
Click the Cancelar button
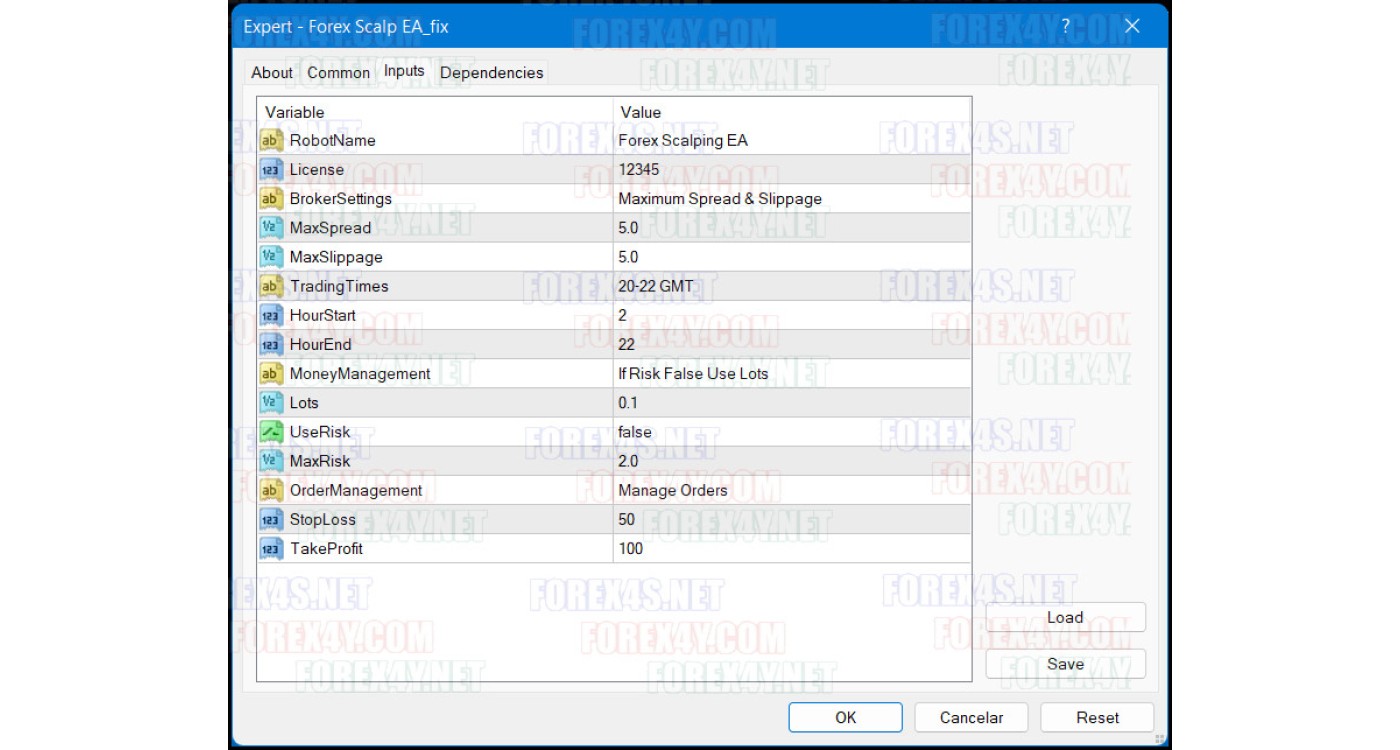click(x=971, y=717)
